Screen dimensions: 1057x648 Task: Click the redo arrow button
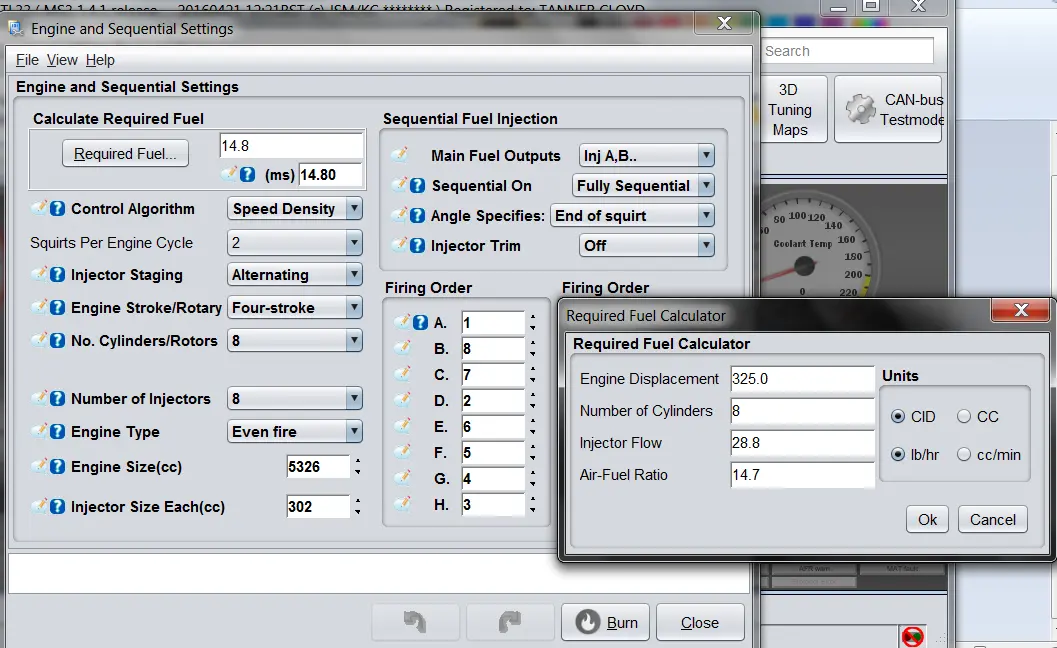(510, 622)
